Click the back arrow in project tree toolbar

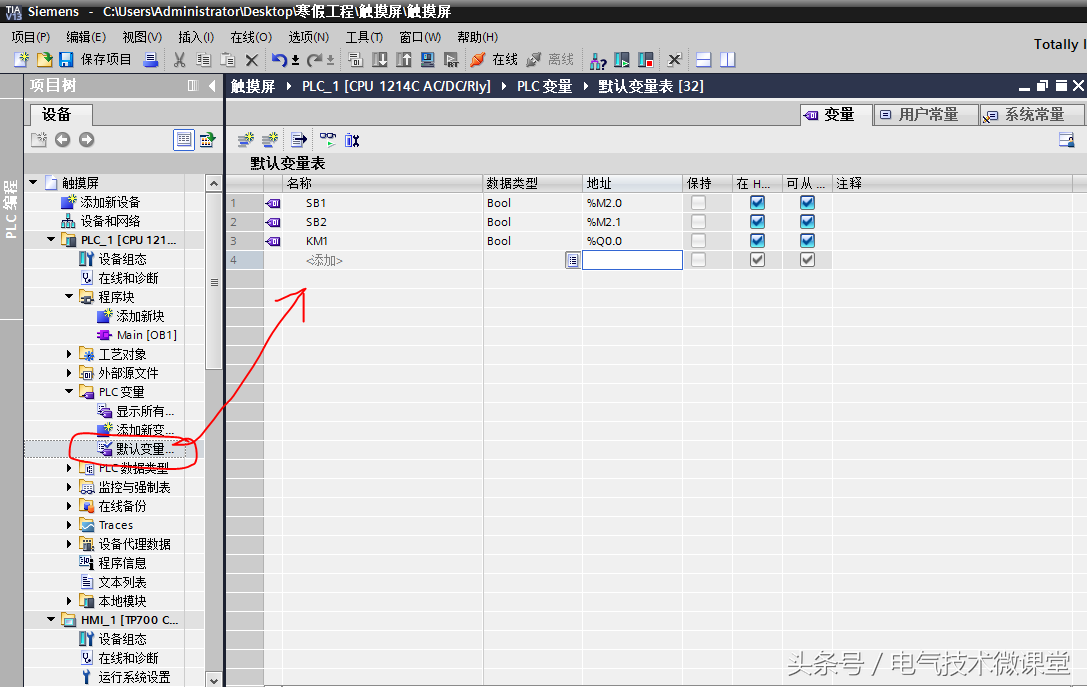[62, 139]
